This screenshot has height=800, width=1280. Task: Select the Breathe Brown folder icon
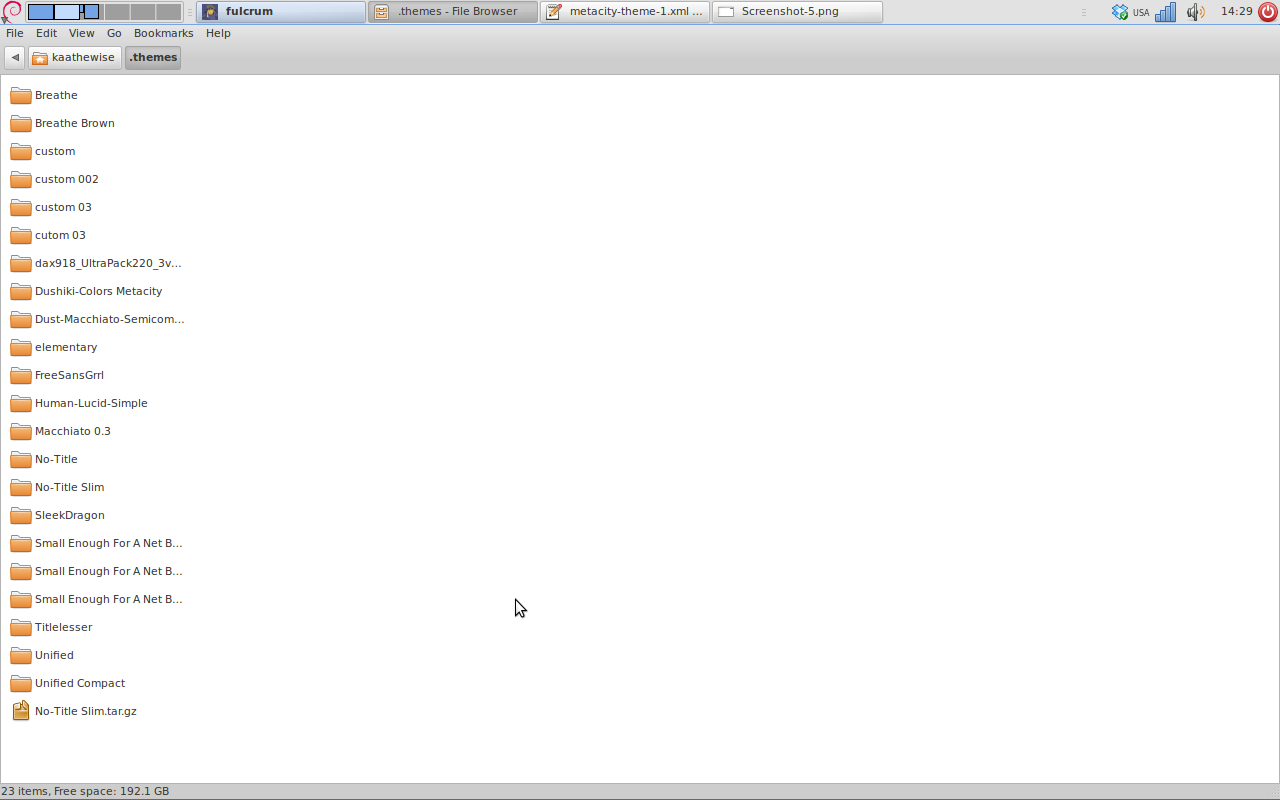click(21, 123)
